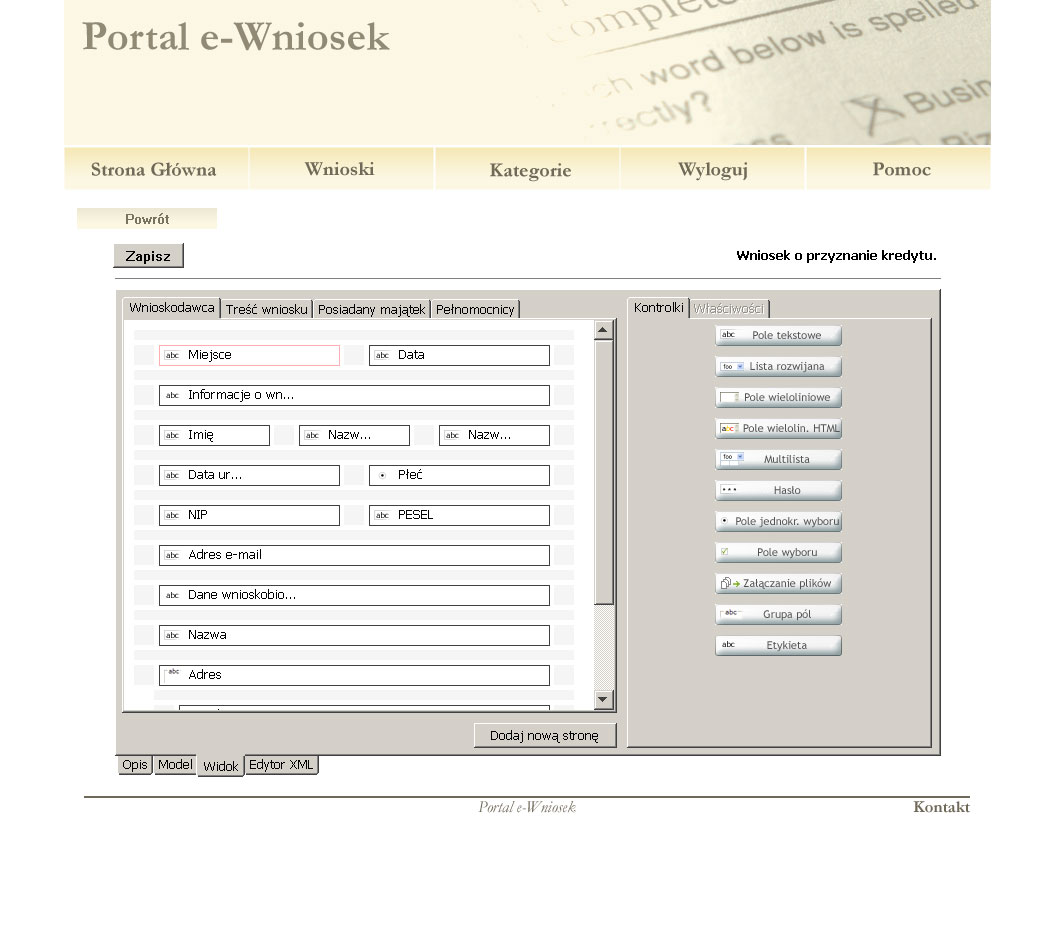Image resolution: width=1055 pixels, height=933 pixels.
Task: Click Dodaj nową stronę button
Action: pyautogui.click(x=544, y=735)
